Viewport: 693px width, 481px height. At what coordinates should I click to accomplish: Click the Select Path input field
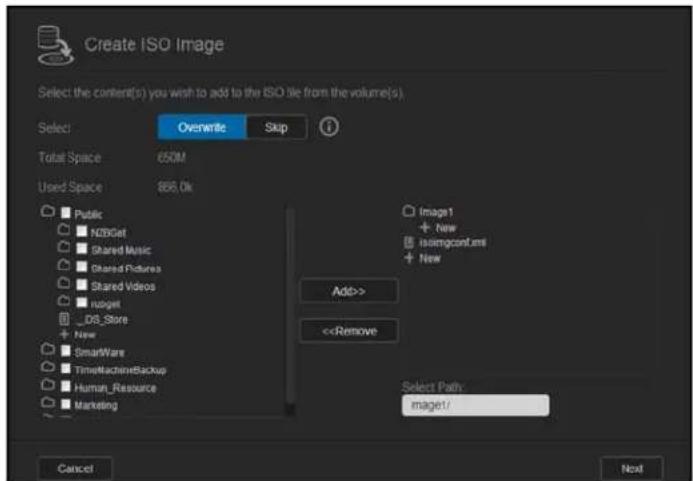pyautogui.click(x=476, y=405)
